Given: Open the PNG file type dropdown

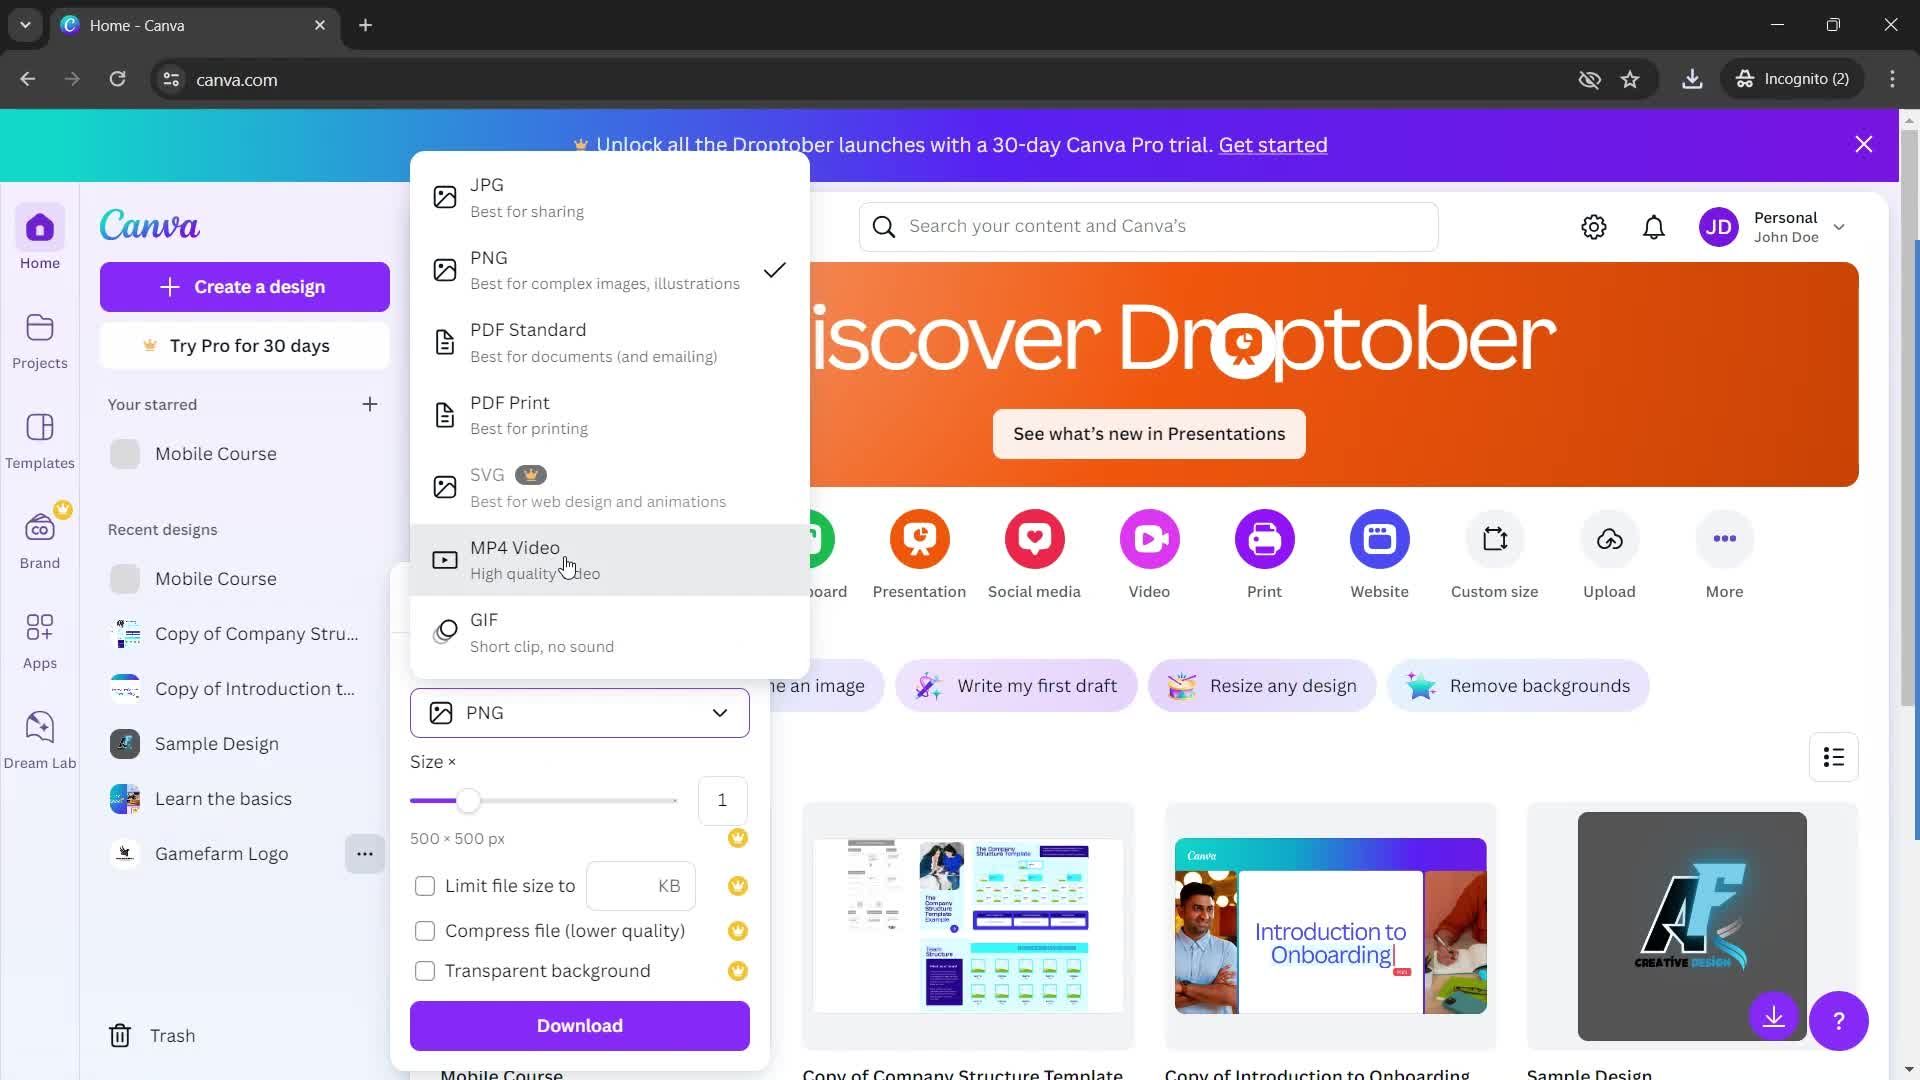Looking at the screenshot, I should click(x=580, y=713).
